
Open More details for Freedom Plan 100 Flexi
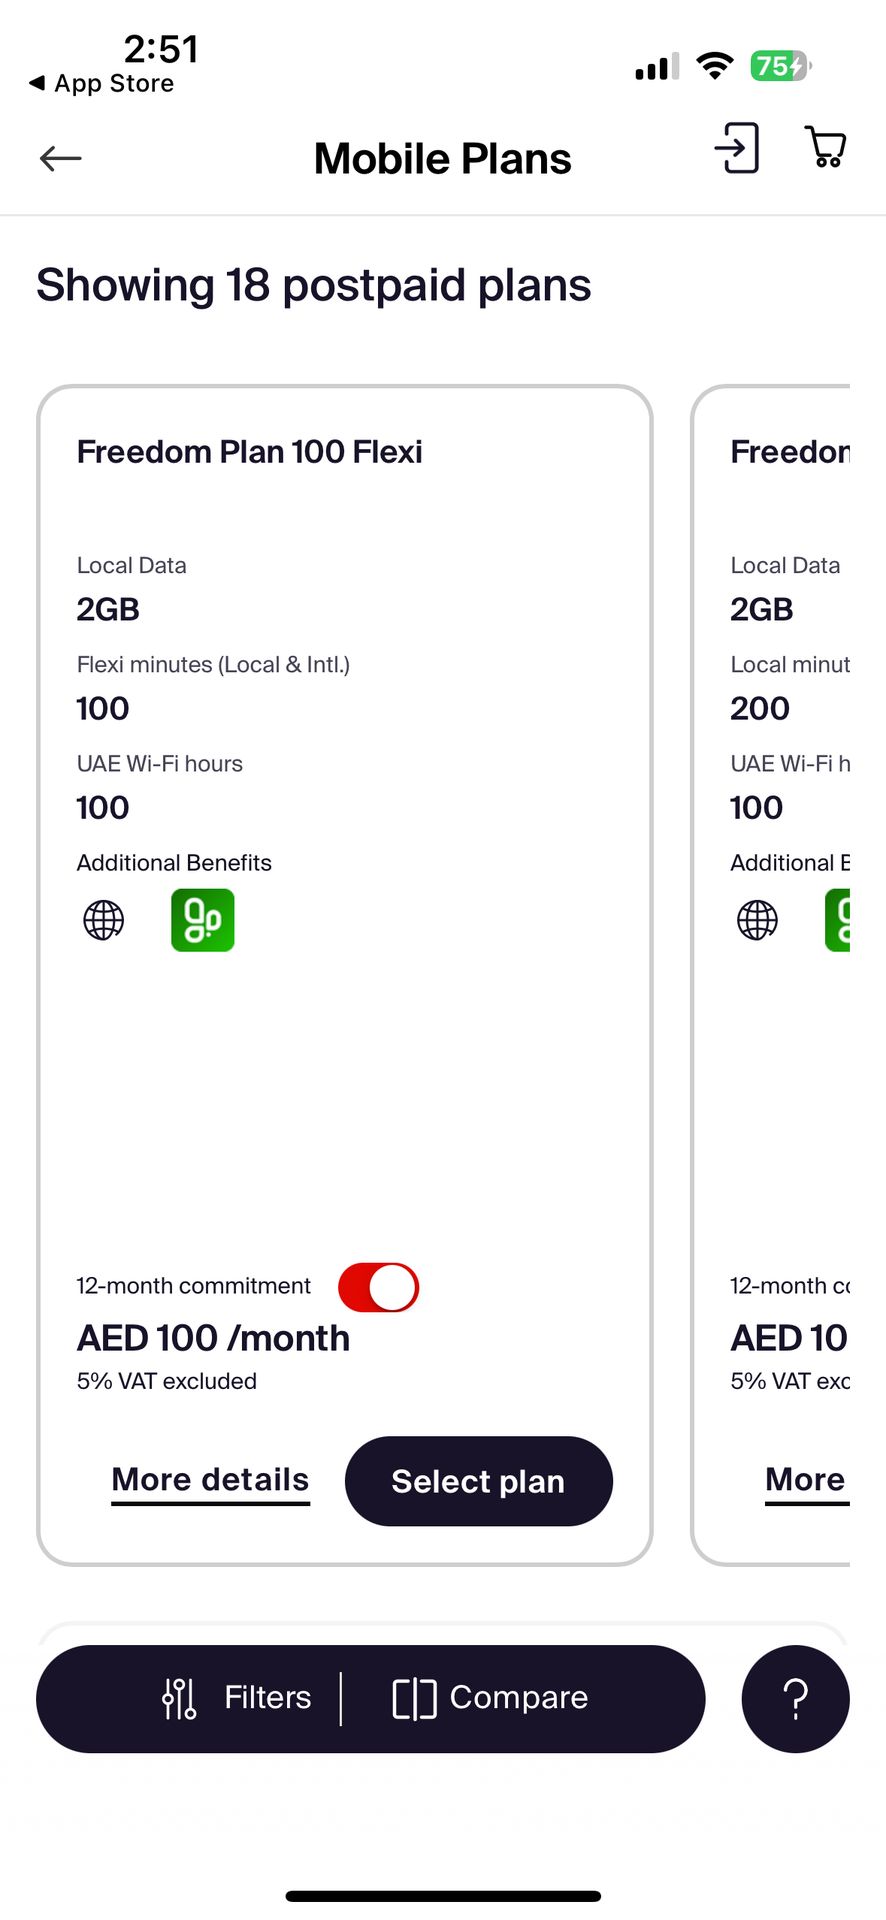(210, 1480)
